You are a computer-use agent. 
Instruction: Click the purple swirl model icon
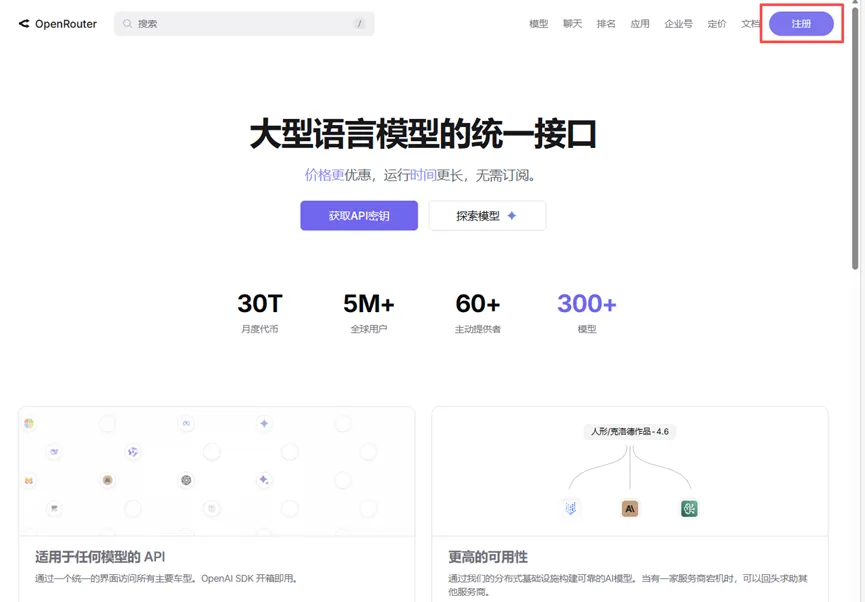tap(133, 451)
